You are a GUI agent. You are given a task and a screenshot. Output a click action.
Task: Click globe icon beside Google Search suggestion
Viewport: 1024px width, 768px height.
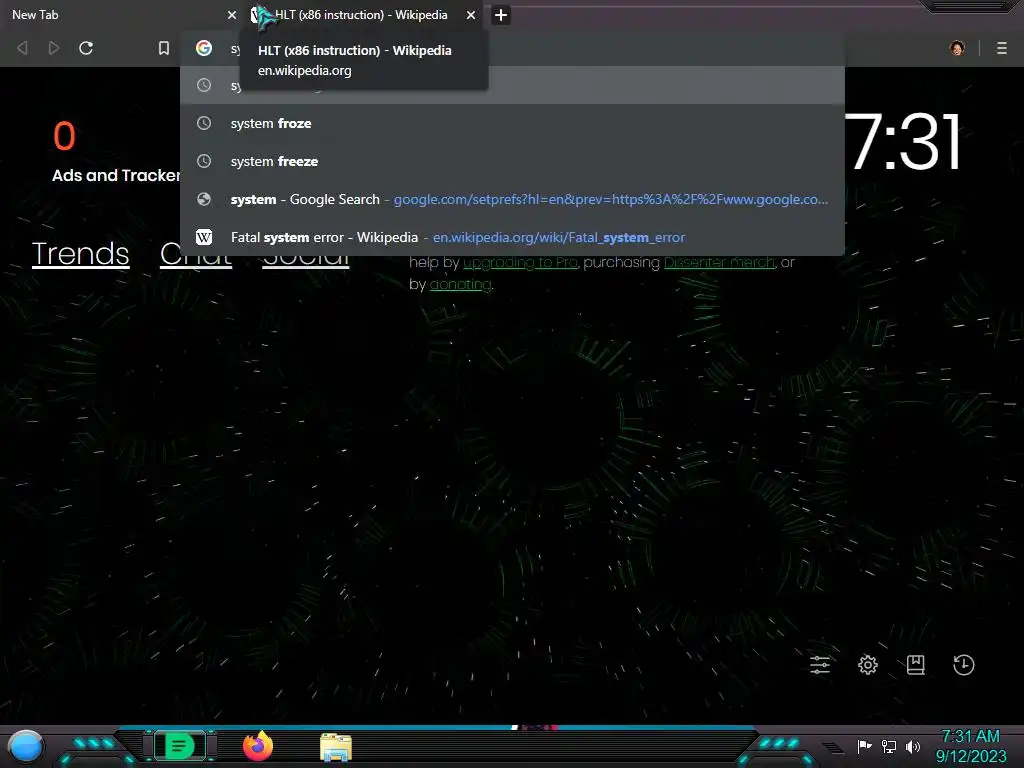[x=204, y=199]
